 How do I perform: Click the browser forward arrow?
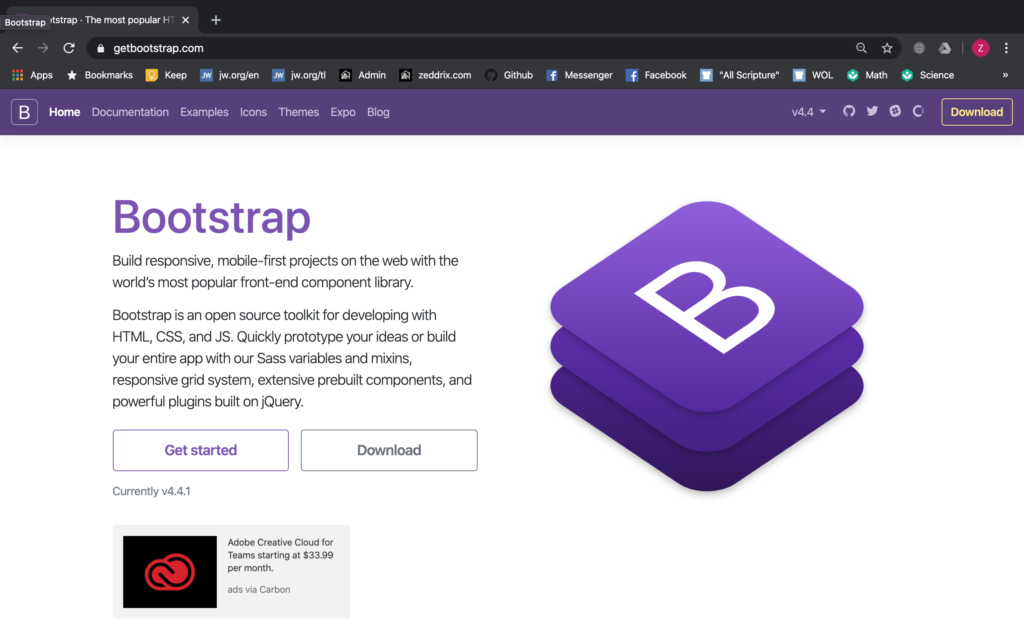[x=43, y=48]
